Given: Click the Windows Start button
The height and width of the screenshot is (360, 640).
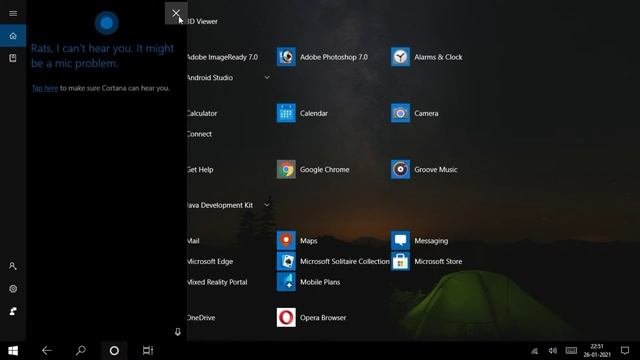Looking at the screenshot, I should click(x=13, y=351).
